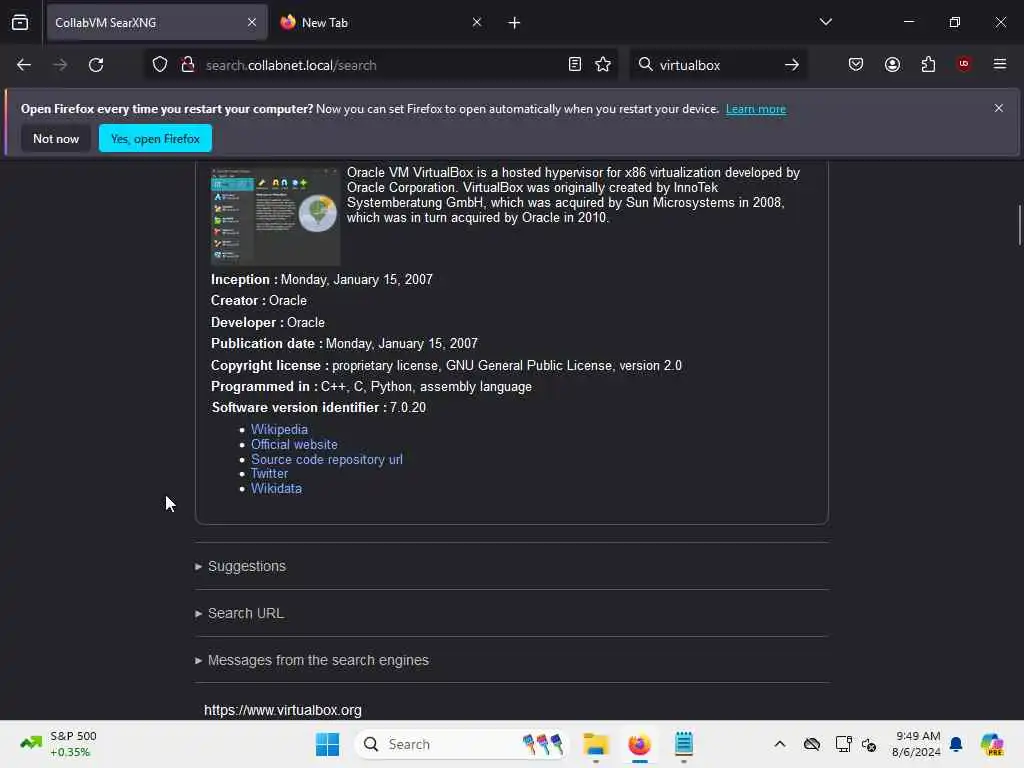Click the network display tray icon
Image resolution: width=1024 pixels, height=768 pixels.
tap(843, 744)
